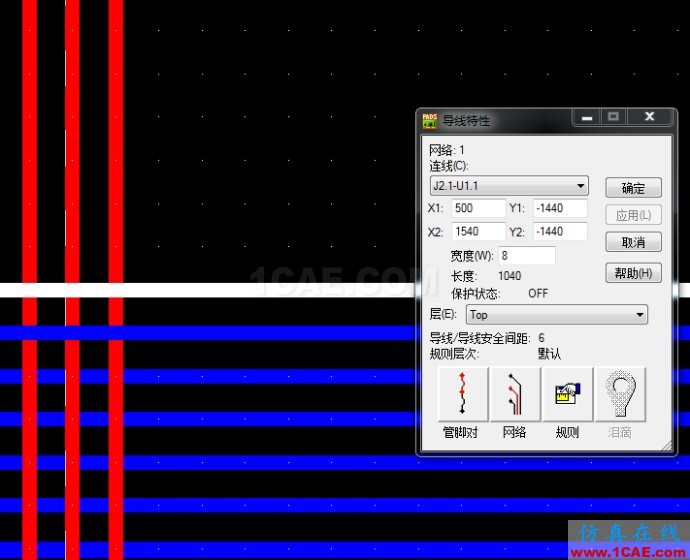Click the X2 field showing 1540
Screen dimensions: 690x560
coord(478,231)
